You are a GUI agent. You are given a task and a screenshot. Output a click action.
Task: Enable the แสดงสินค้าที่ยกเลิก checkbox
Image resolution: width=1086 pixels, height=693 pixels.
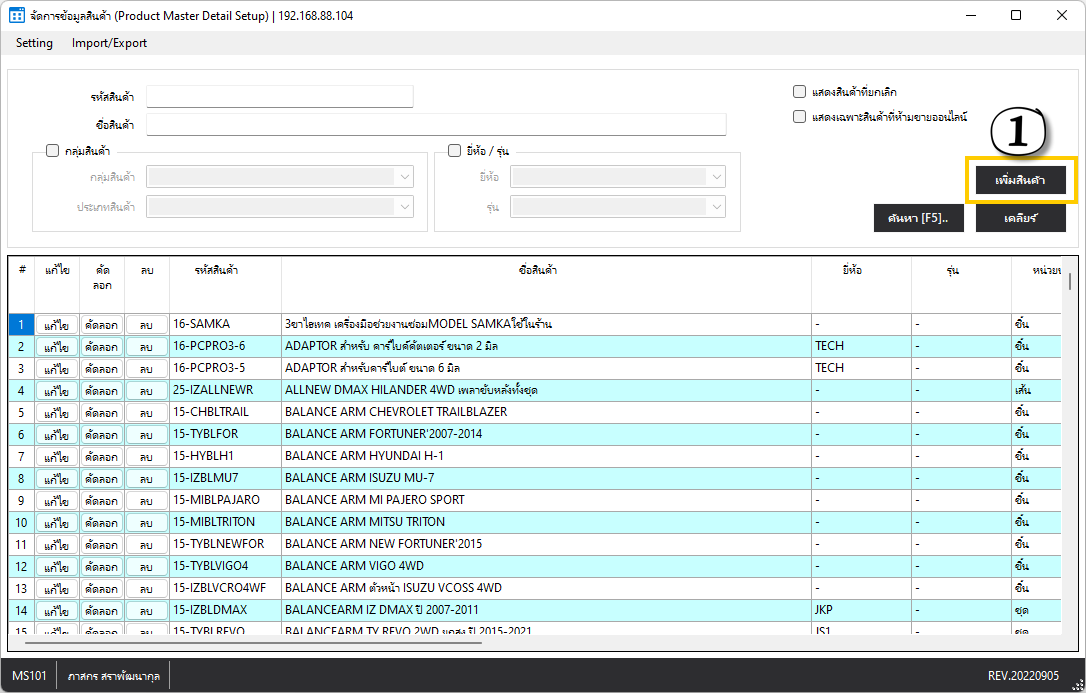pos(799,91)
